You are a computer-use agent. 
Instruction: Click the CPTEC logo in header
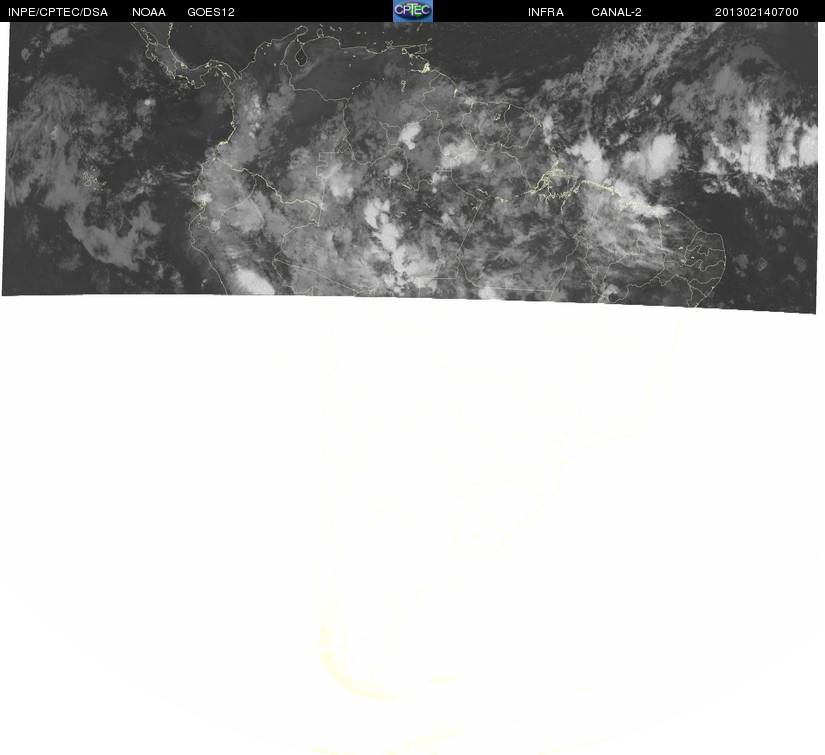[413, 11]
